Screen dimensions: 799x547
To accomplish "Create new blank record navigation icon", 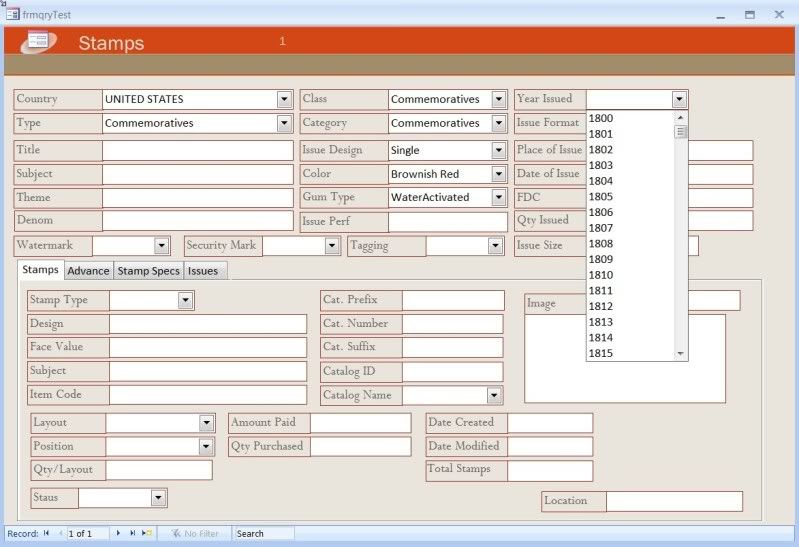I will 147,533.
